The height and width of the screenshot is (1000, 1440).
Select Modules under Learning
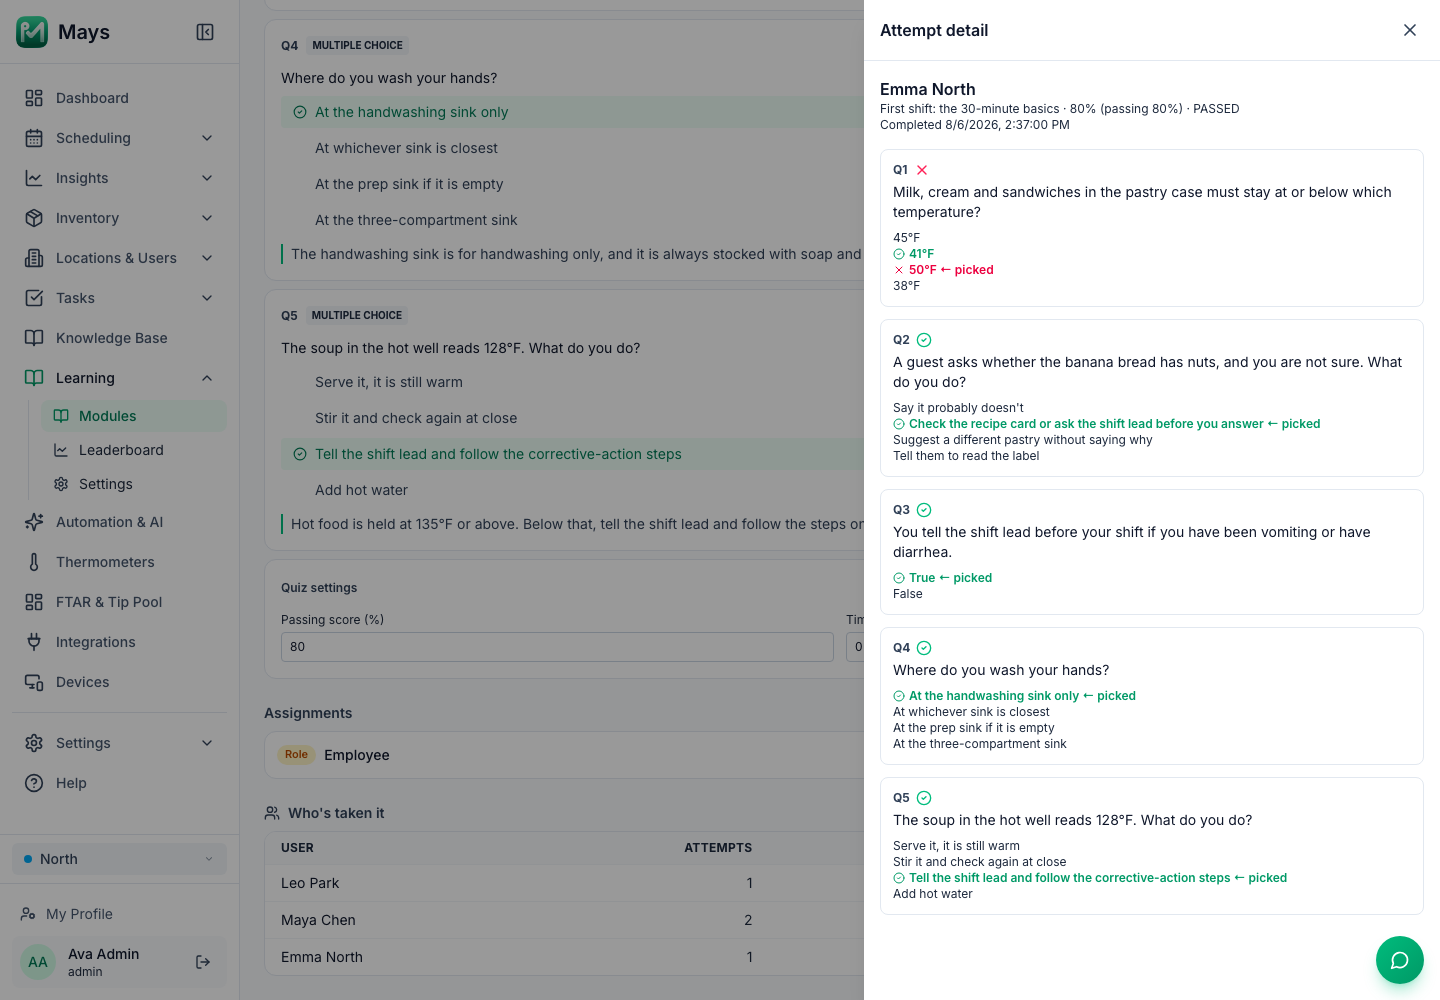click(x=134, y=416)
